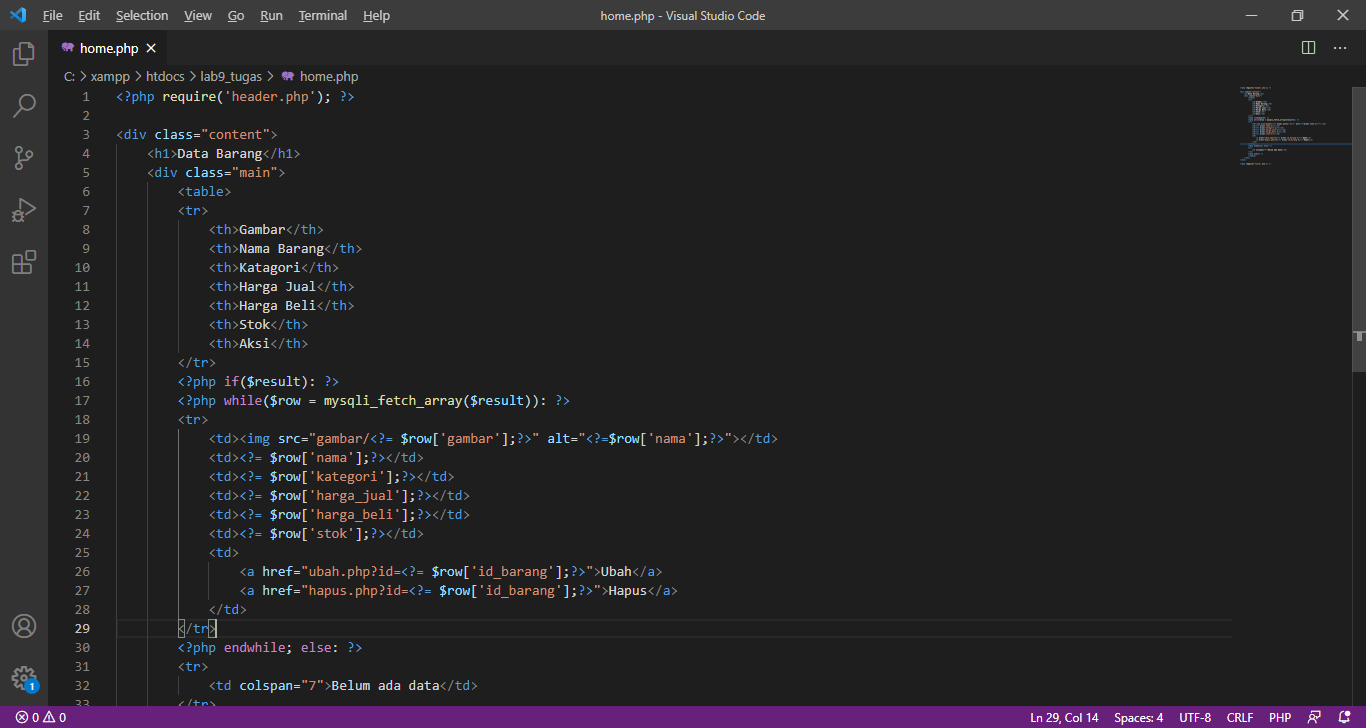The width and height of the screenshot is (1366, 728).
Task: Open the Run menu
Action: (x=271, y=15)
